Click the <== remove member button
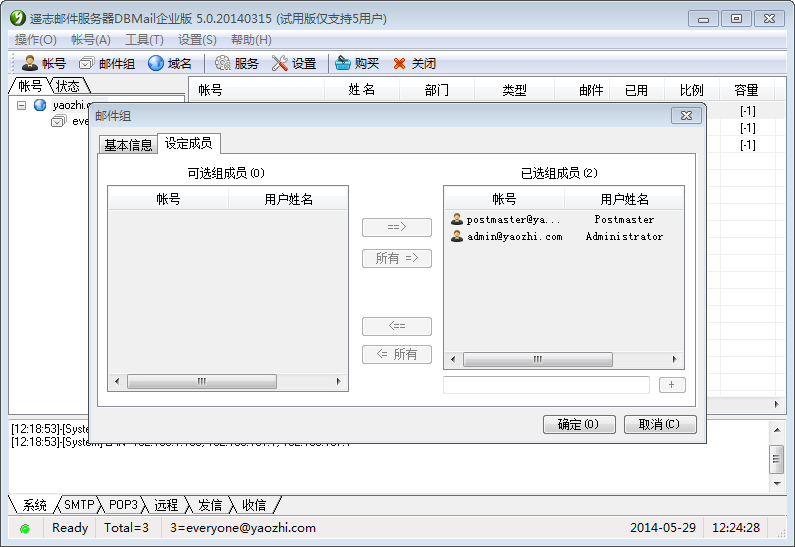The height and width of the screenshot is (547, 795). pos(397,326)
